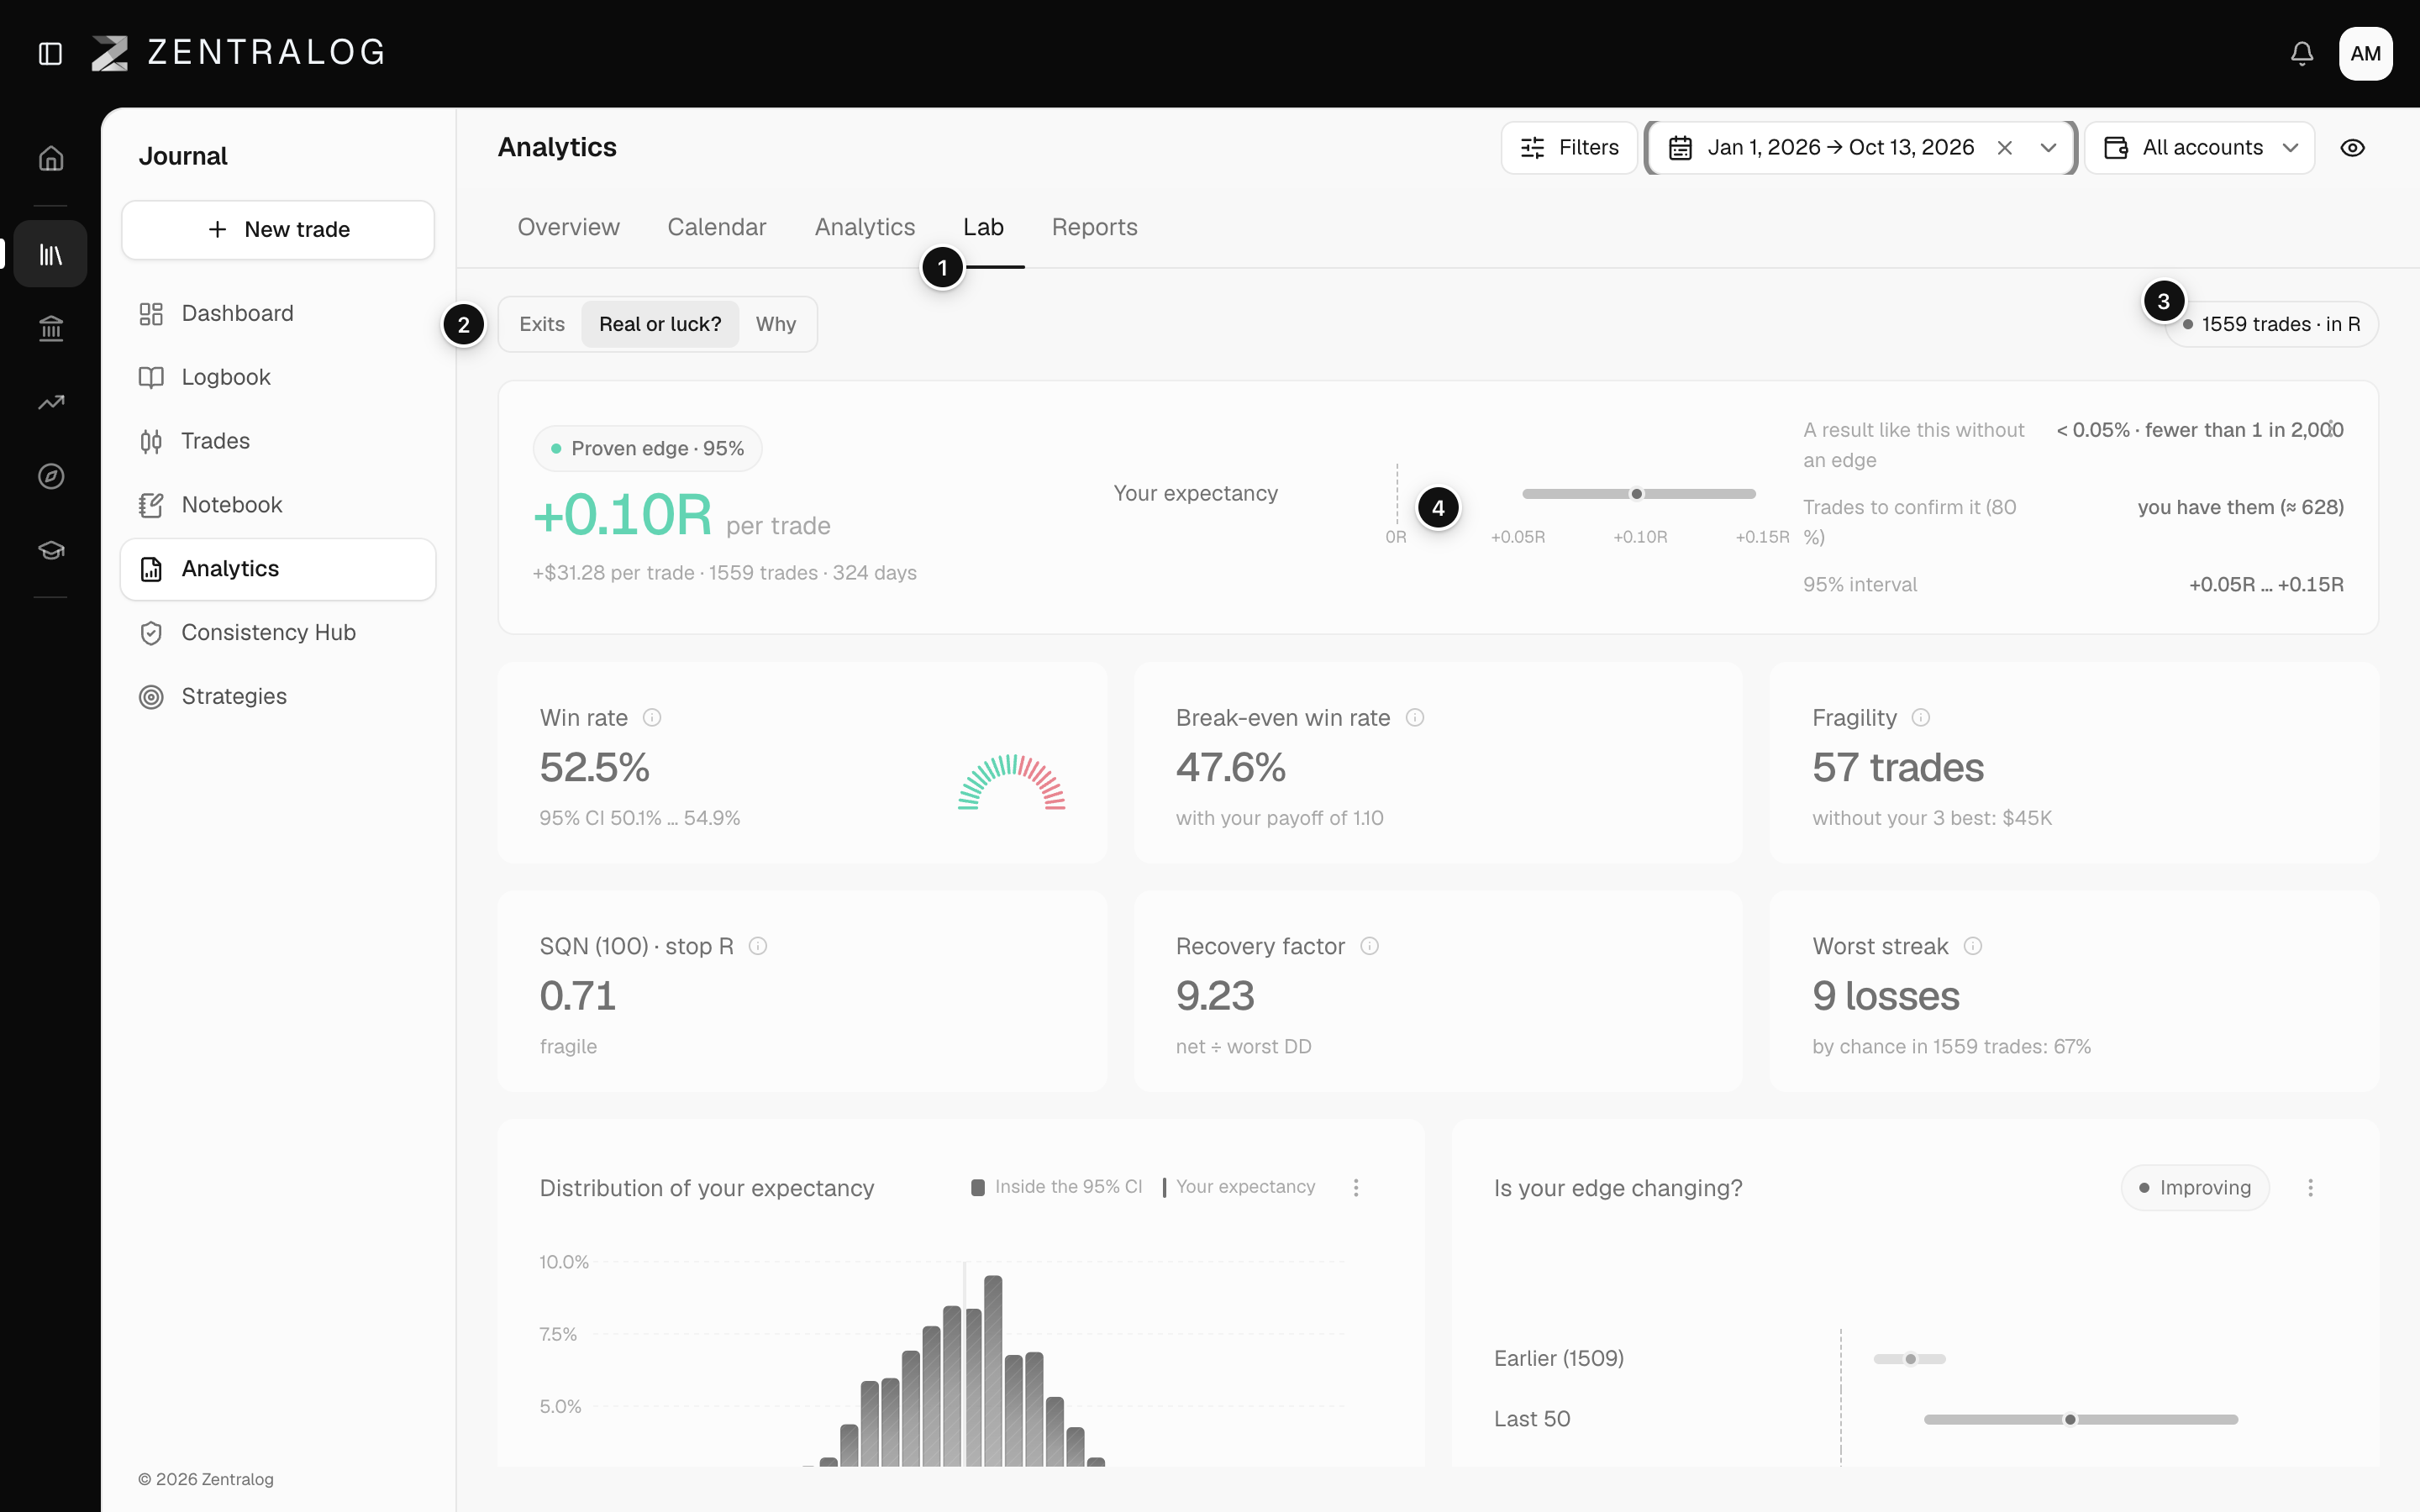Image resolution: width=2420 pixels, height=1512 pixels.
Task: Open options menu for Is your edge changing?
Action: point(2310,1187)
